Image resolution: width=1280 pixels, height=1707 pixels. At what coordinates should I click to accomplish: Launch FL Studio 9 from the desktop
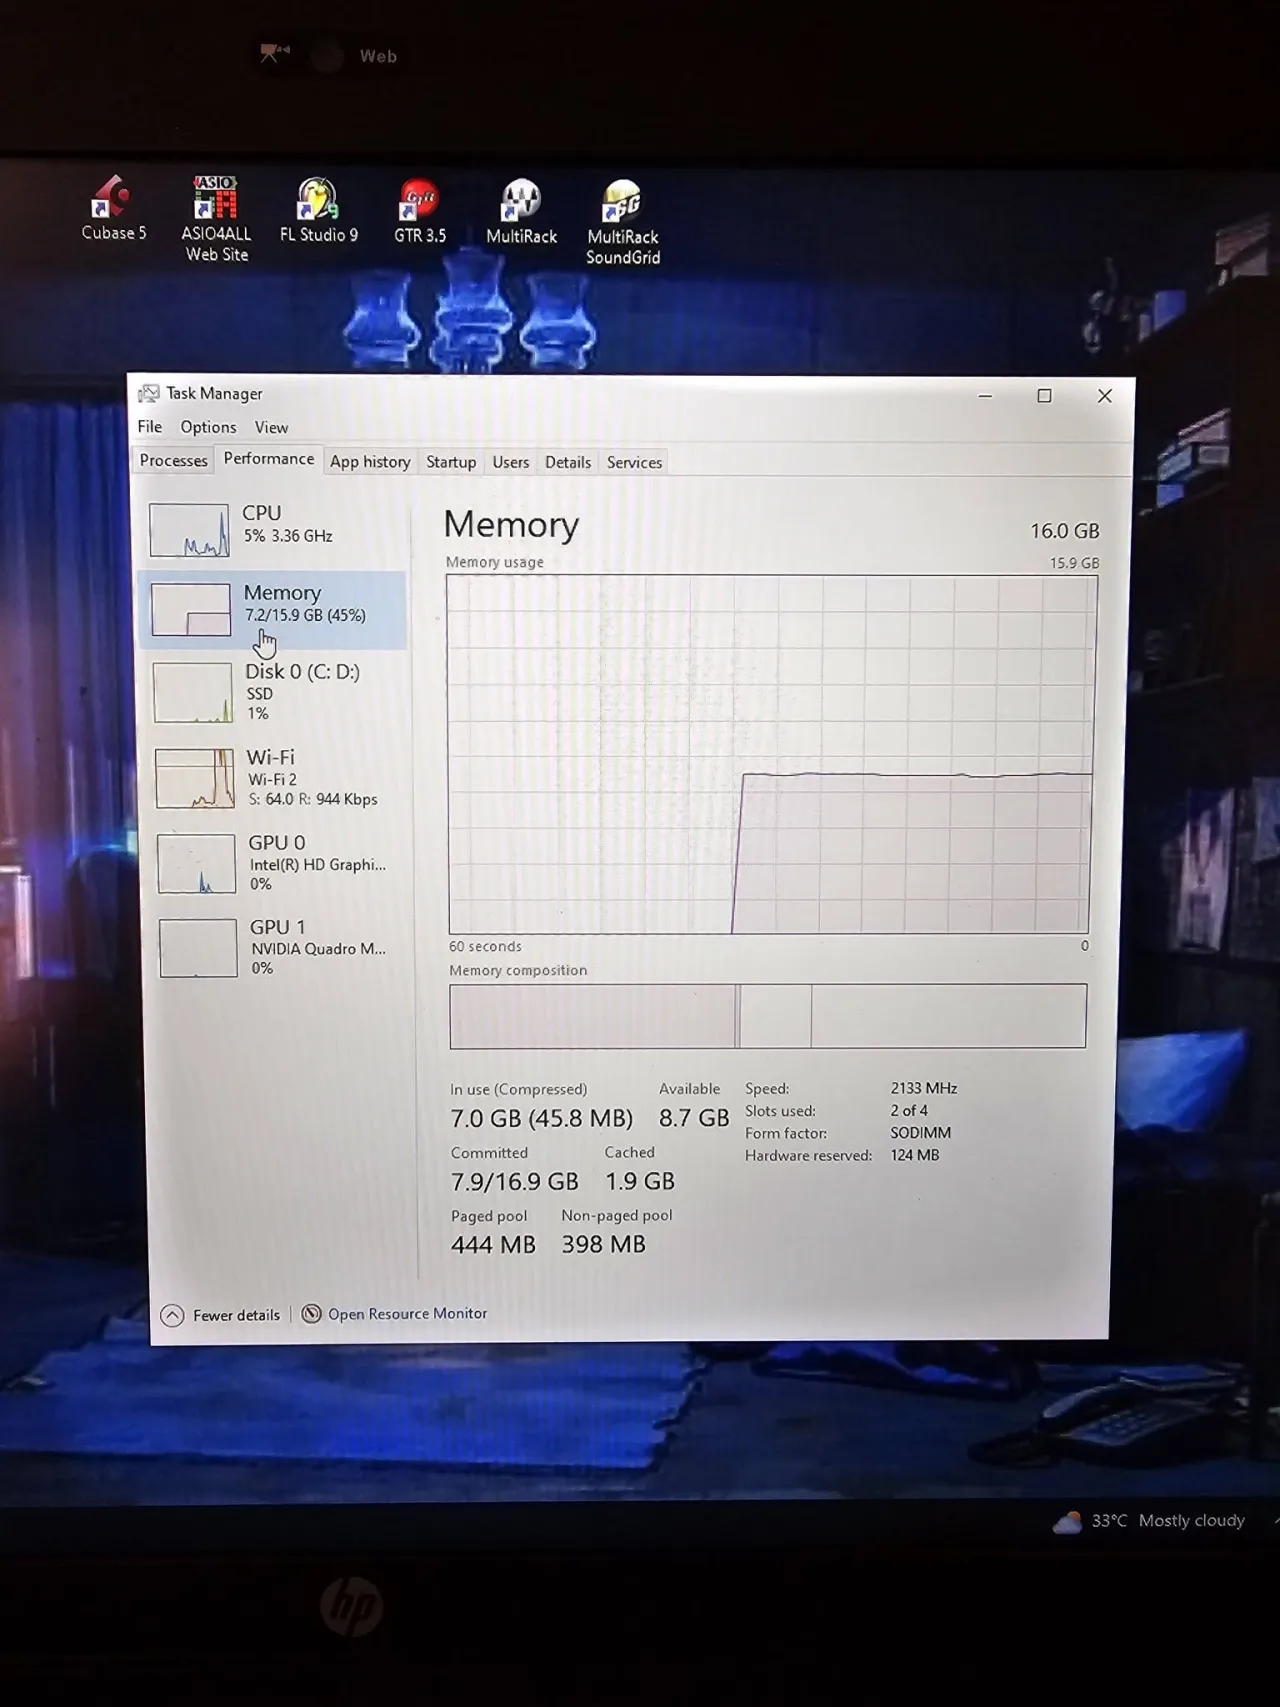pos(318,210)
